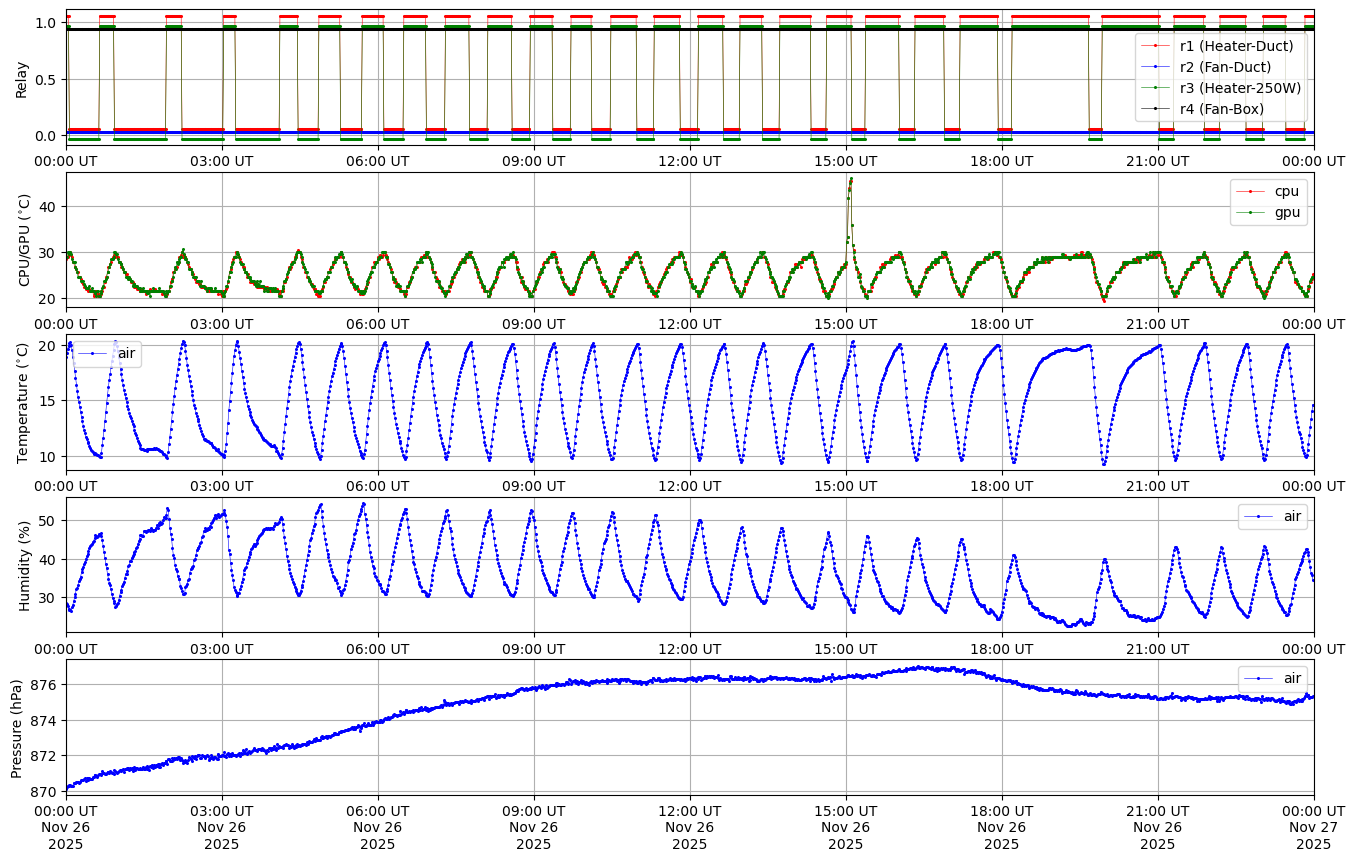Select air legend in the Temperature chart
The height and width of the screenshot is (861, 1355).
point(126,353)
